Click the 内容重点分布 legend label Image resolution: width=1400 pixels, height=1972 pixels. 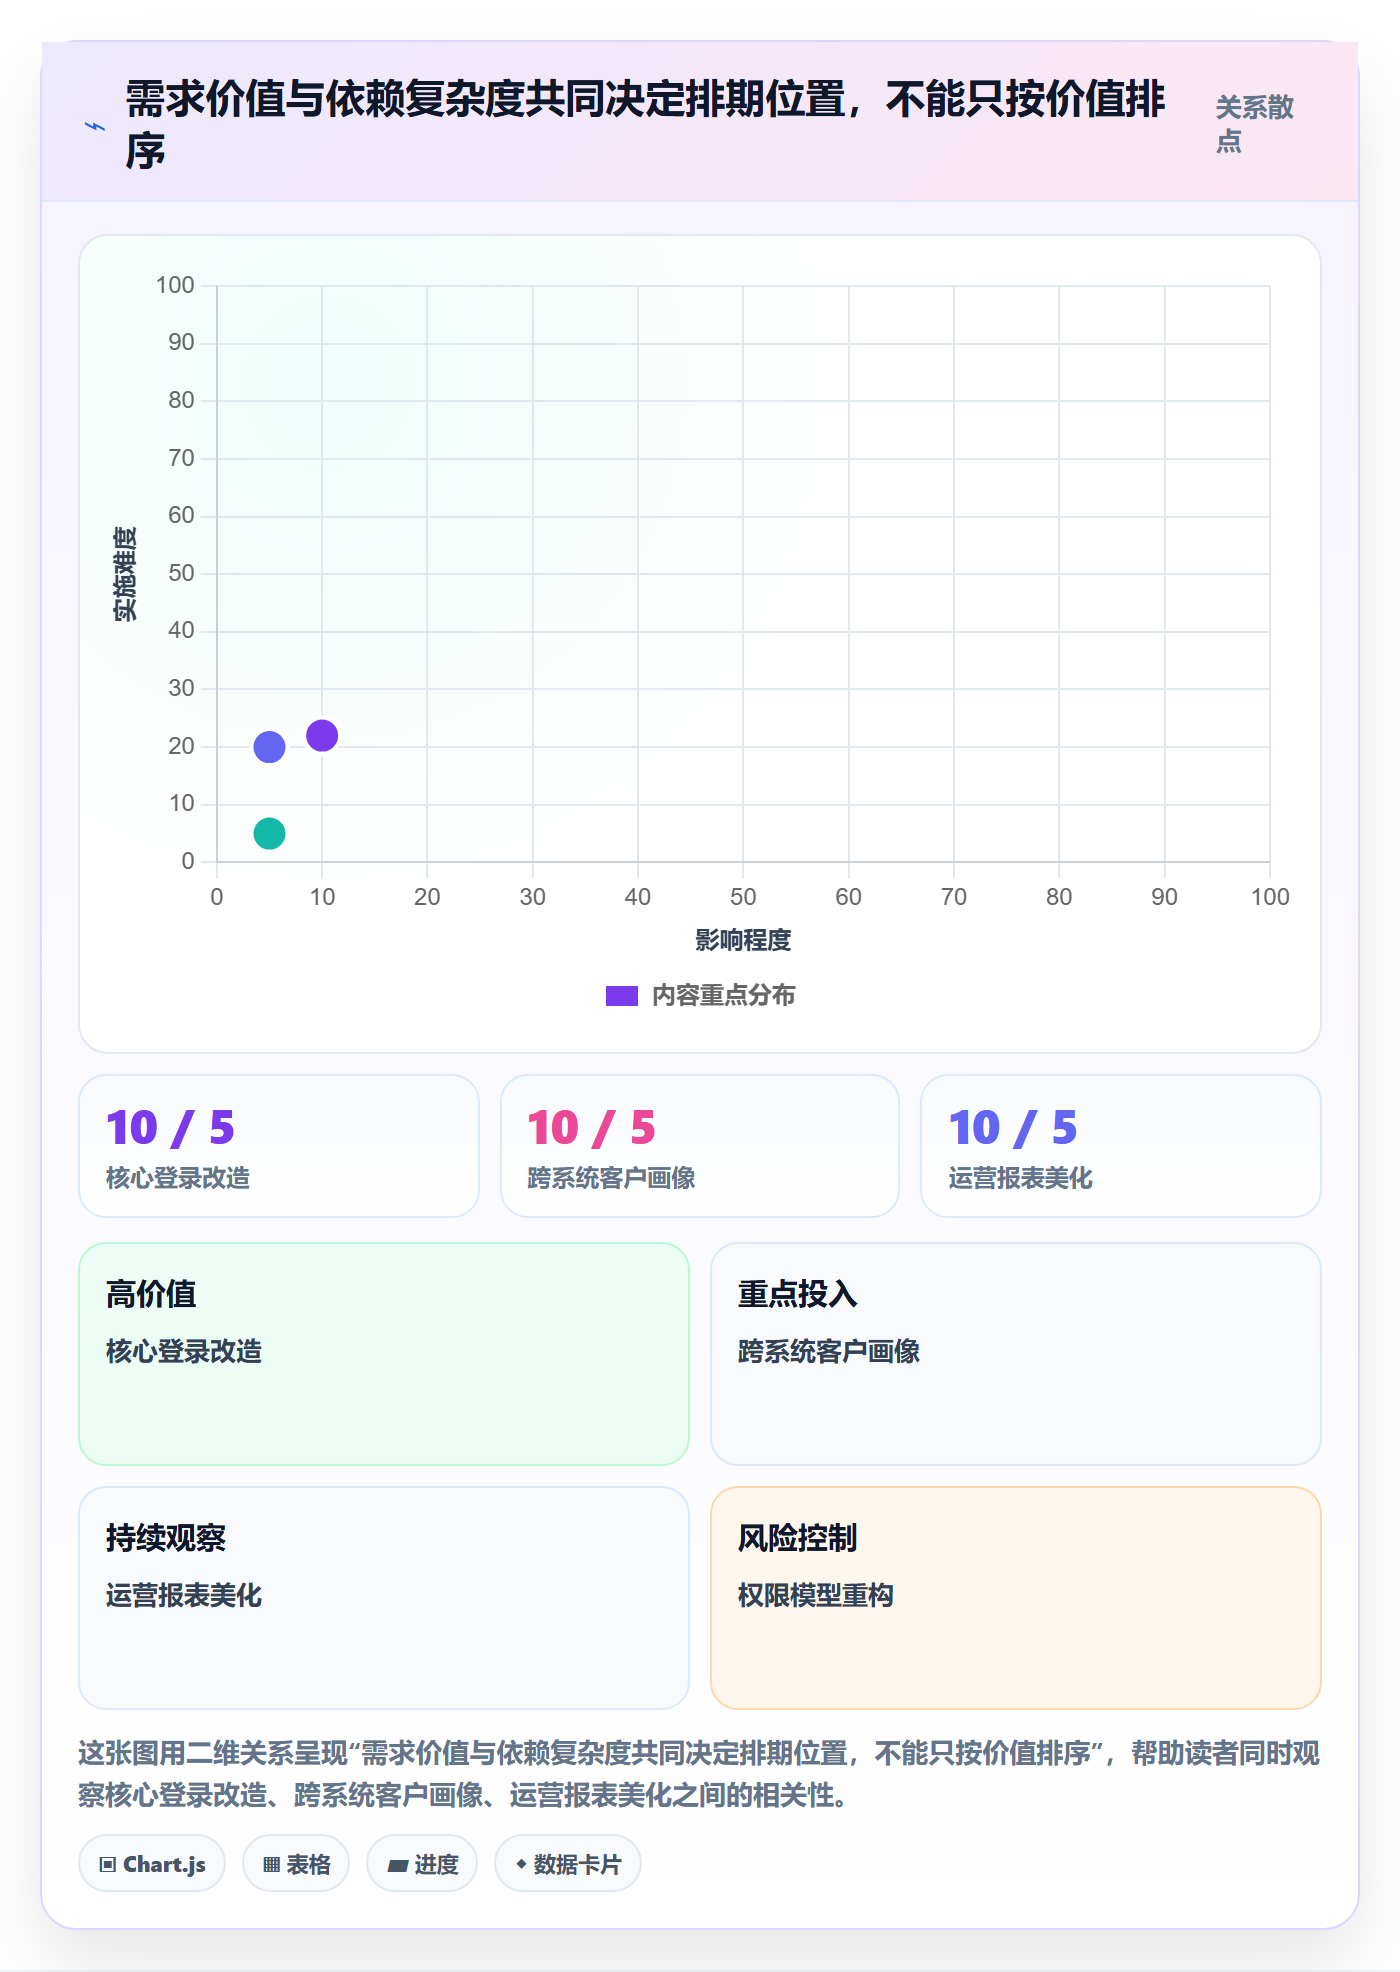tap(724, 996)
